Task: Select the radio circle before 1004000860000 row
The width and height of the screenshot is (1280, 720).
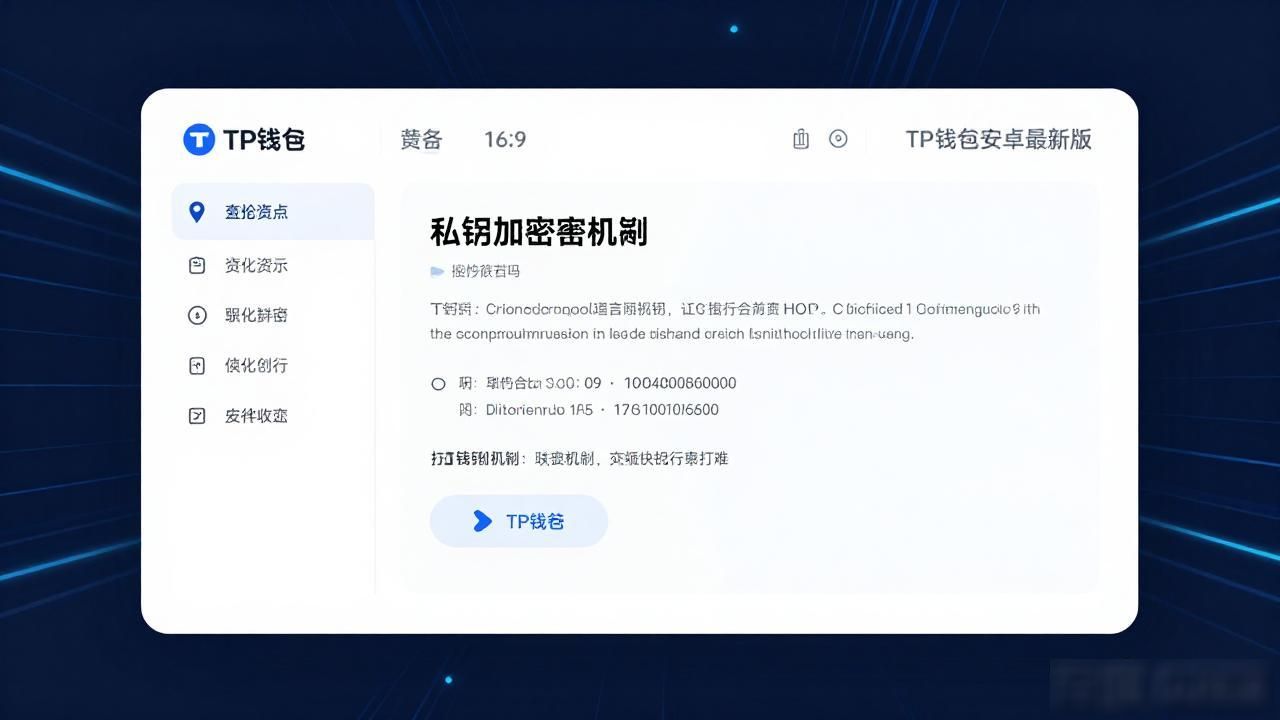Action: tap(438, 384)
